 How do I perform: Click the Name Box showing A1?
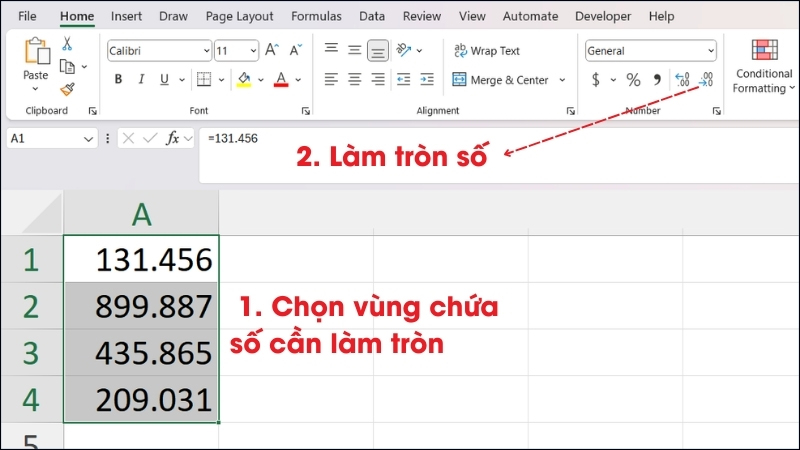(52, 138)
